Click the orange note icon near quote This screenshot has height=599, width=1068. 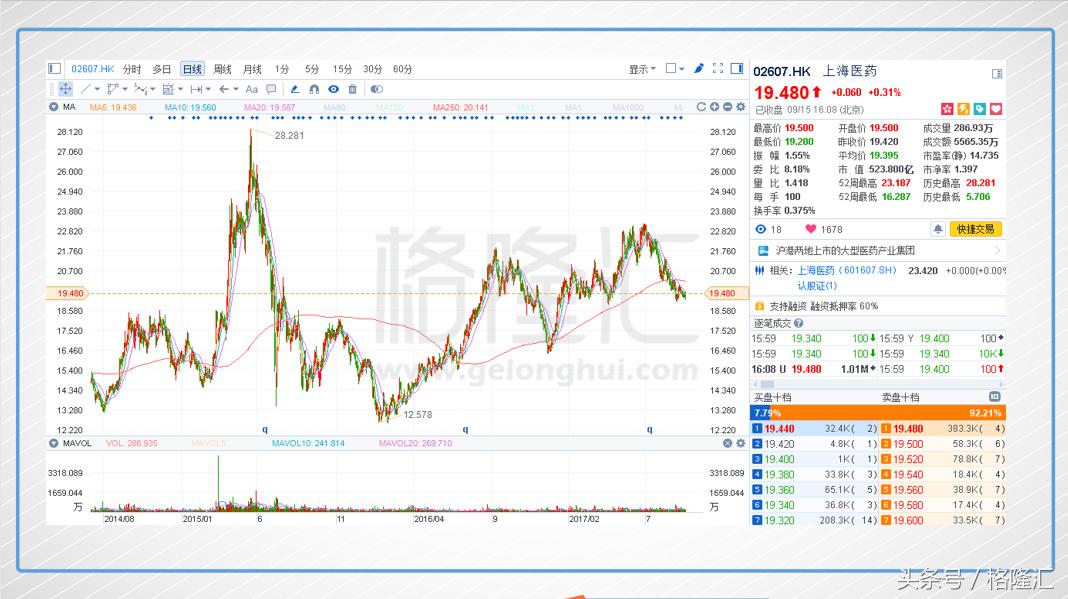point(963,109)
